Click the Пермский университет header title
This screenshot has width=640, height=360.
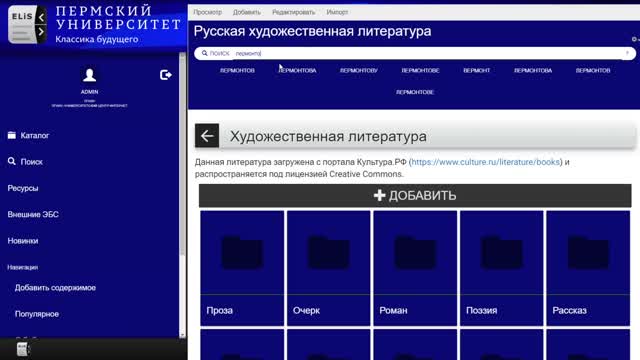[118, 18]
